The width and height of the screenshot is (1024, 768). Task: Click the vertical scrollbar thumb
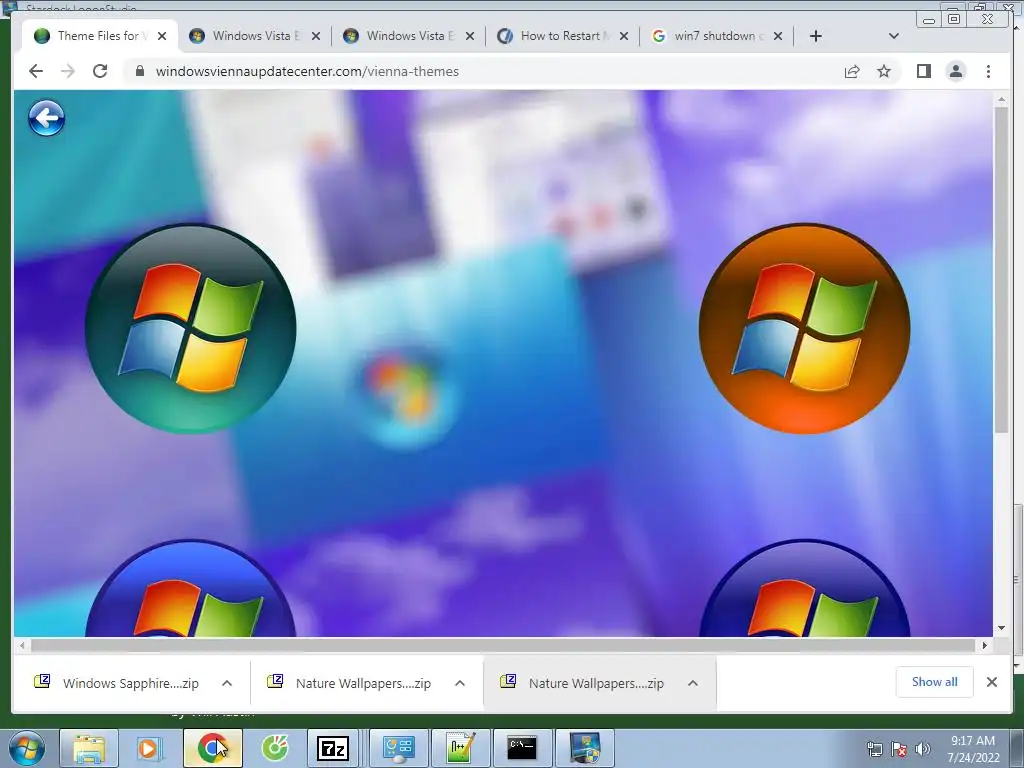pos(1001,268)
